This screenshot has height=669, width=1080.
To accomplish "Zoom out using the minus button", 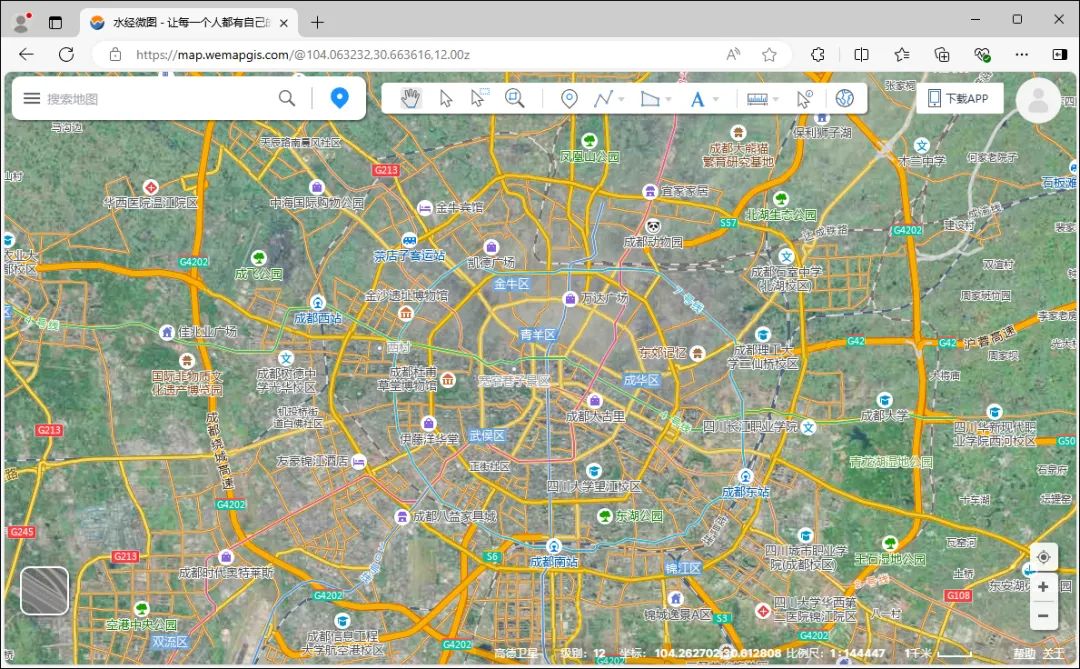I will pyautogui.click(x=1043, y=615).
